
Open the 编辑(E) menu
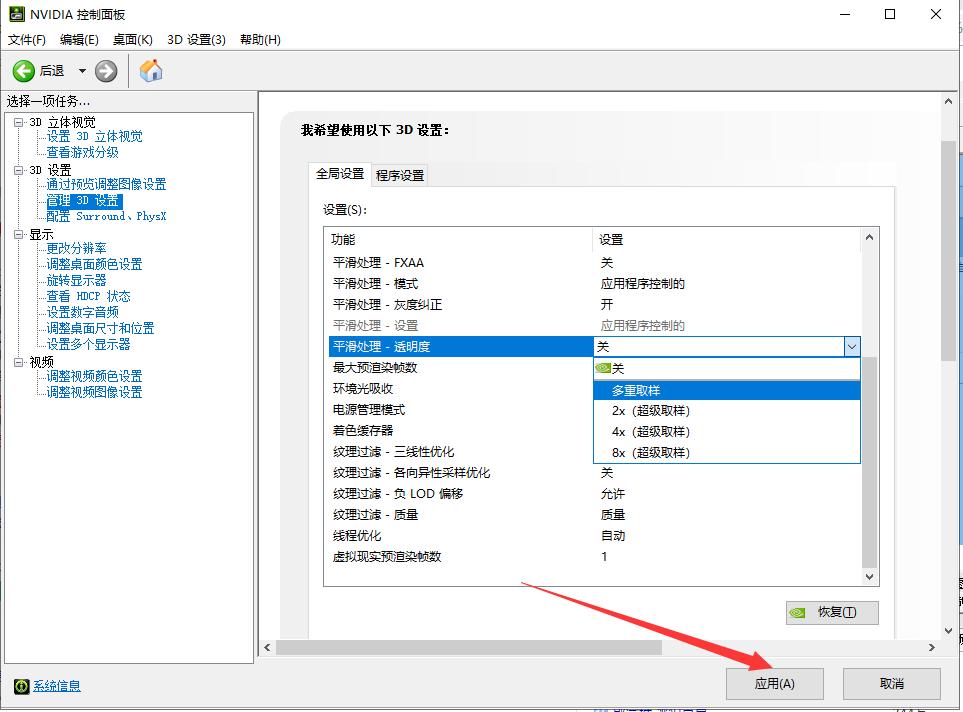click(x=79, y=40)
